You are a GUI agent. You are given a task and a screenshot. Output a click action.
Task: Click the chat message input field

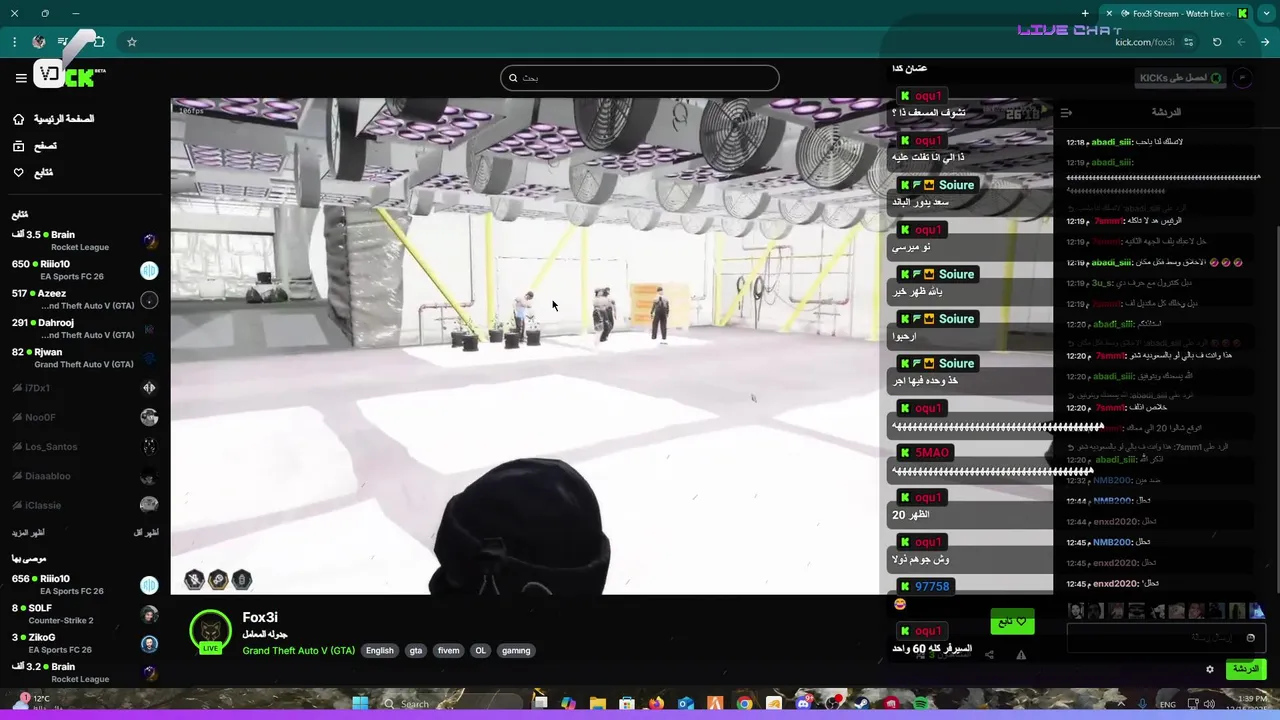coord(1165,638)
